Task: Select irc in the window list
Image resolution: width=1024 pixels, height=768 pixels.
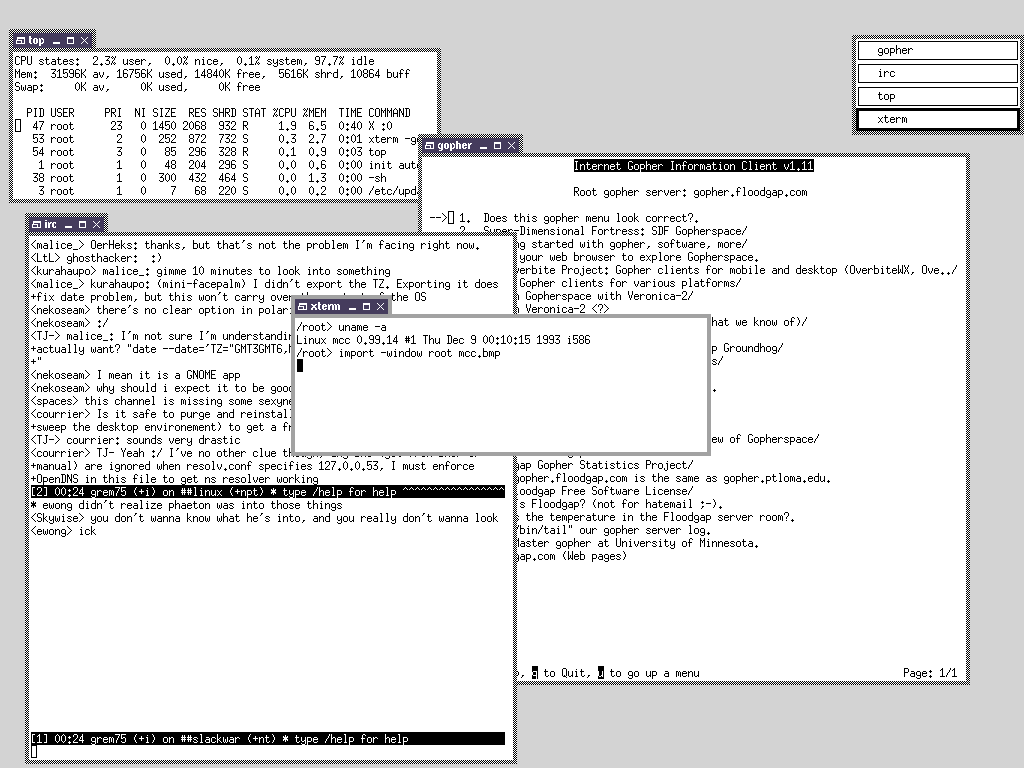Action: click(x=937, y=73)
